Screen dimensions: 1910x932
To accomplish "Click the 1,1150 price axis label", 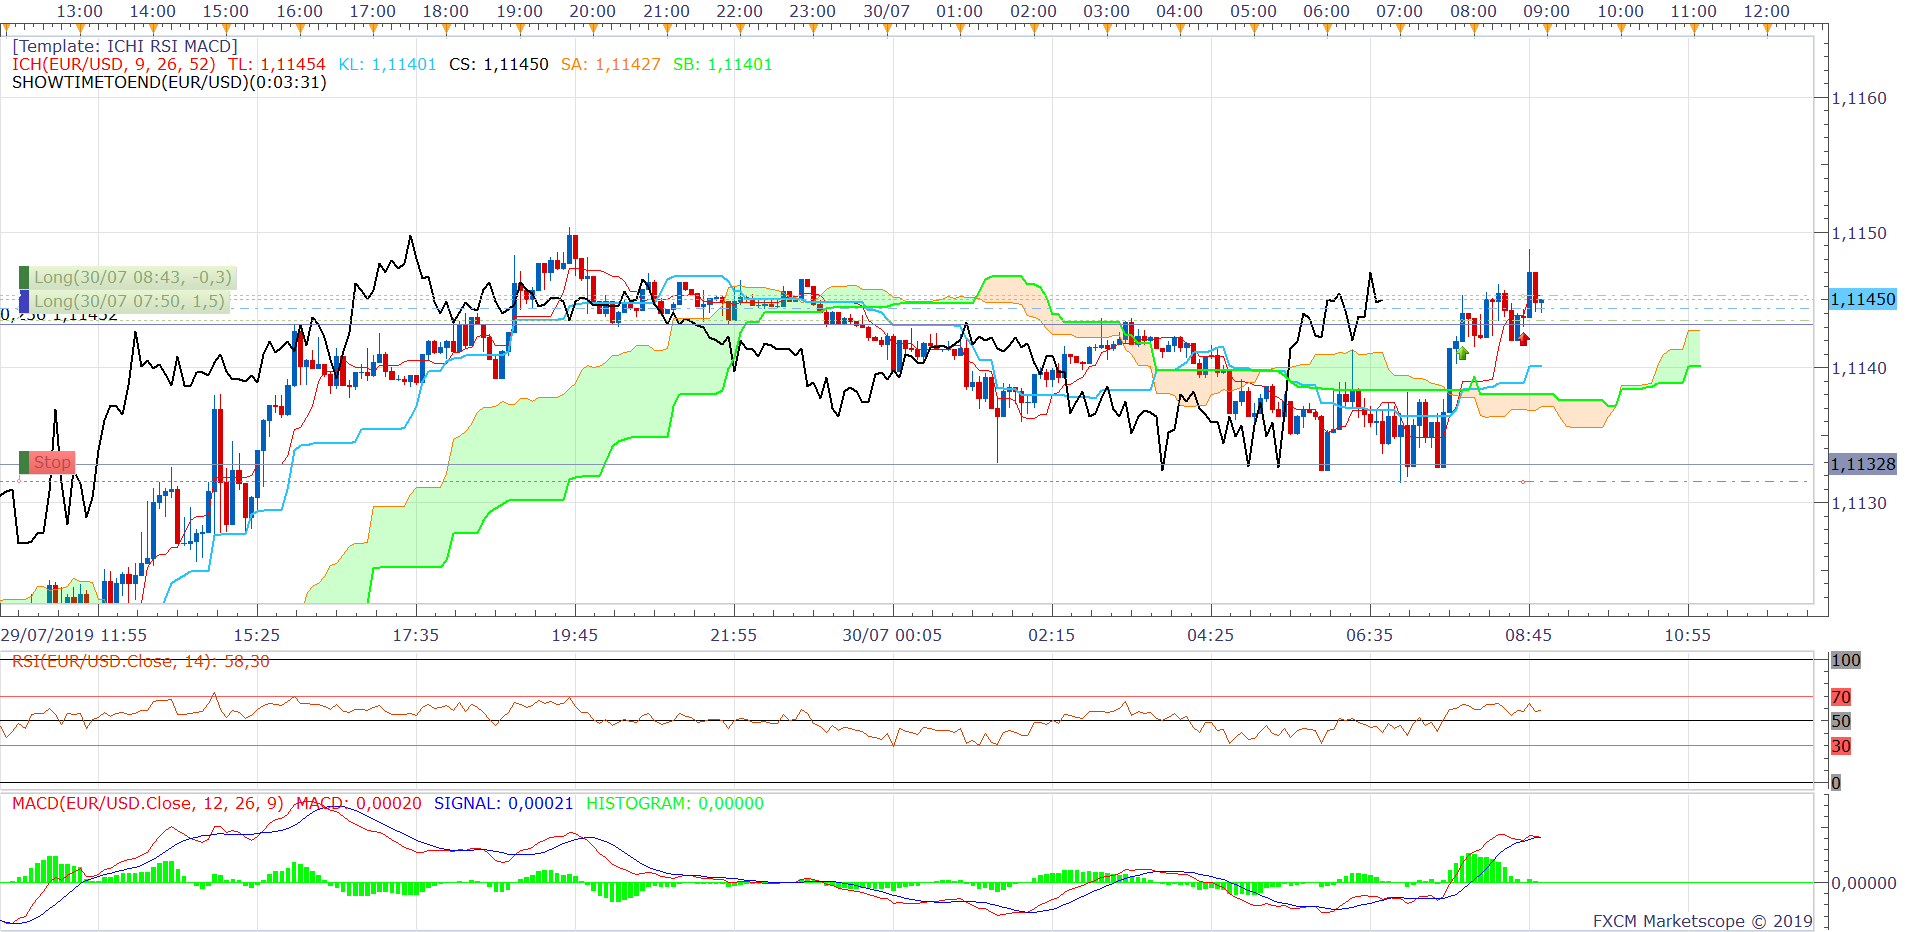I will point(1859,233).
